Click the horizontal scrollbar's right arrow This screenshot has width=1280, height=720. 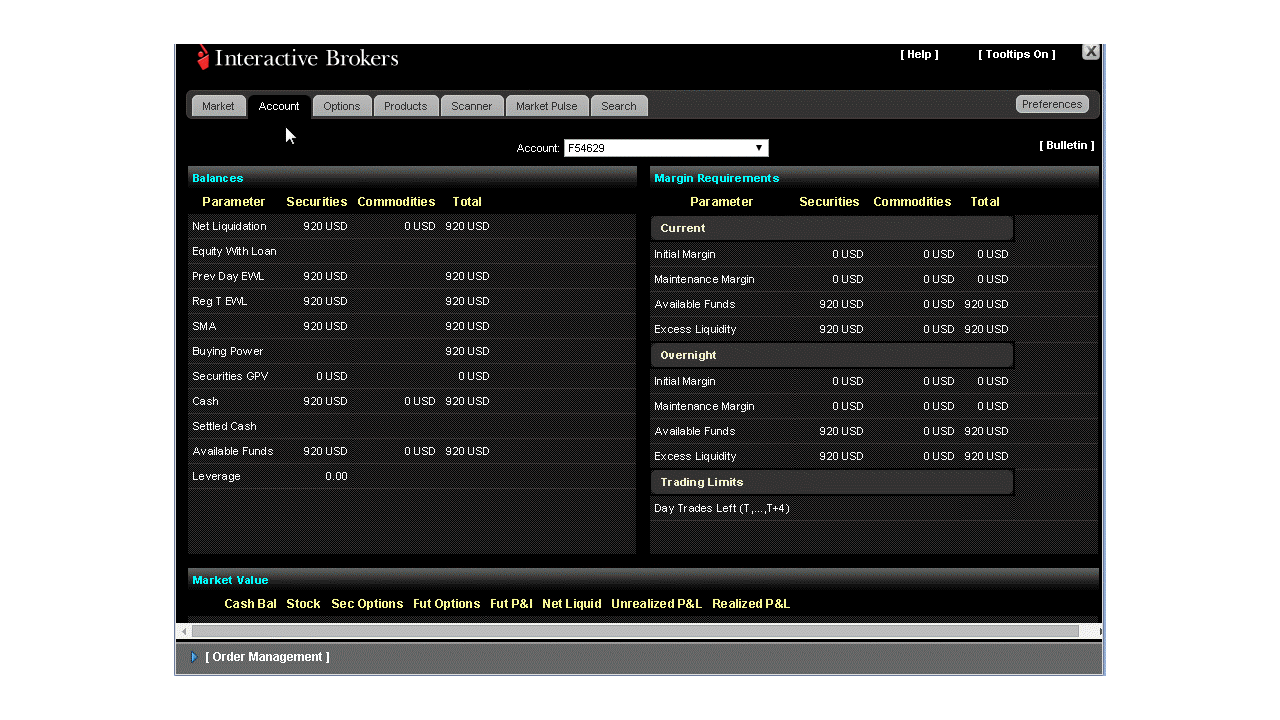point(1099,631)
